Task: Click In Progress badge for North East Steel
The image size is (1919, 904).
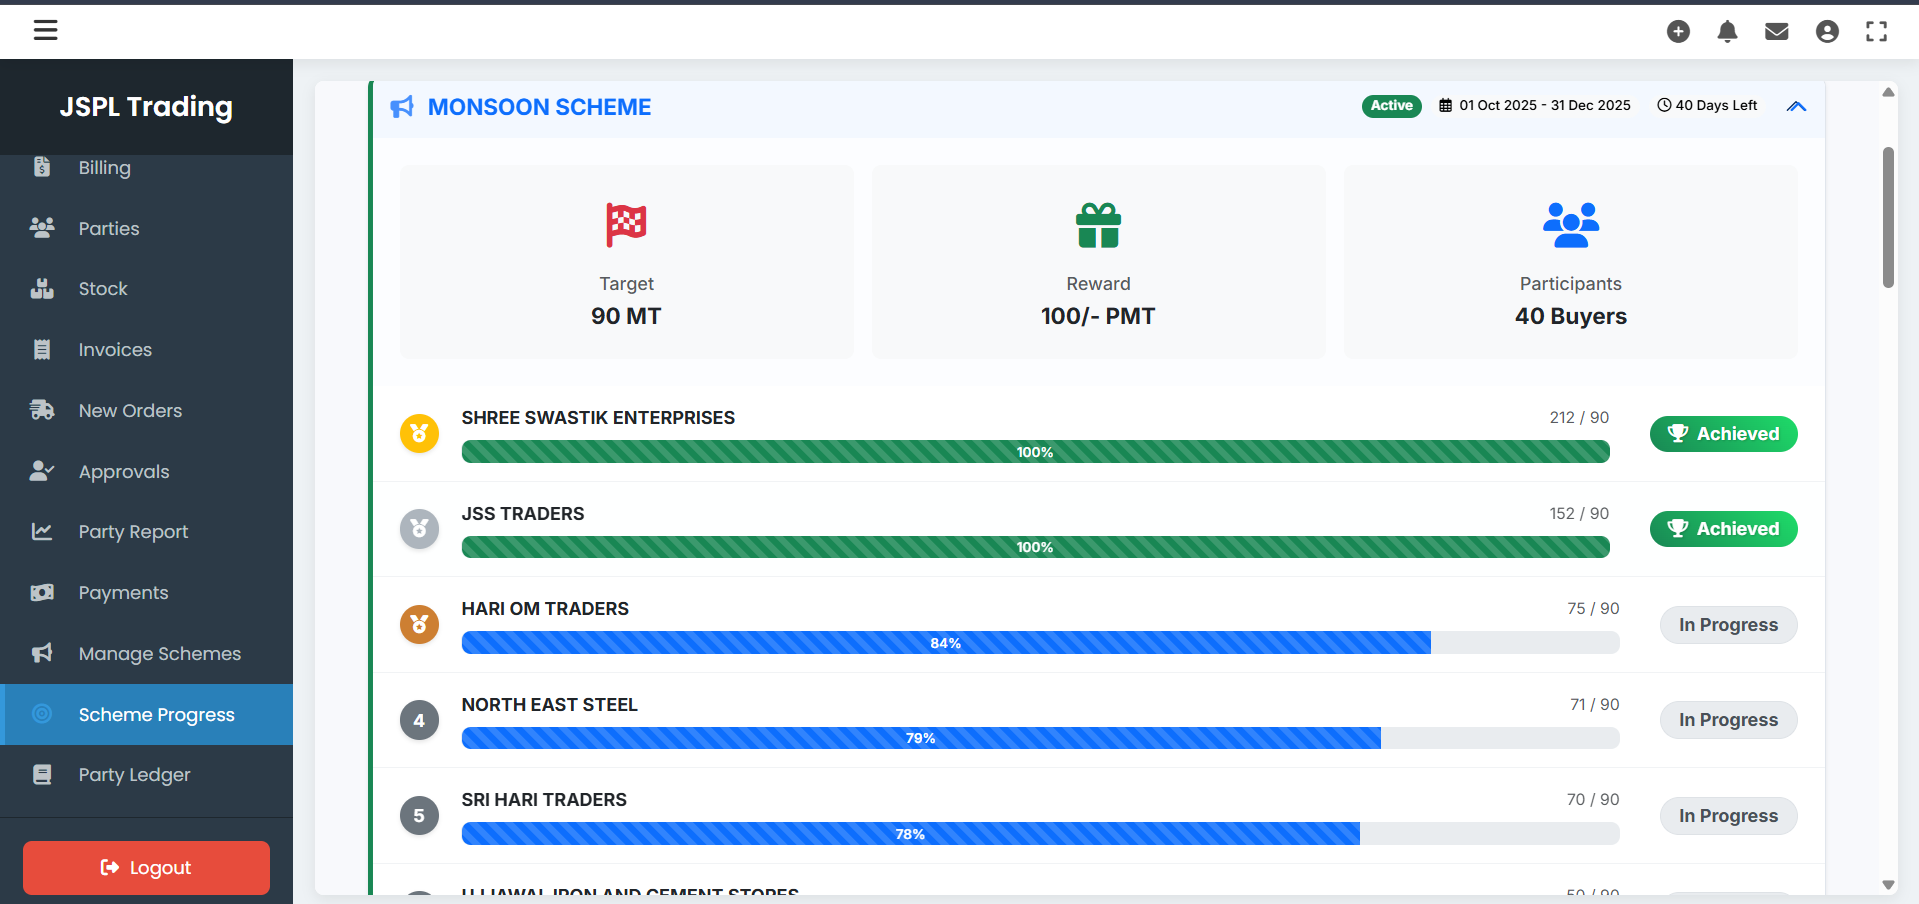Action: pos(1728,720)
